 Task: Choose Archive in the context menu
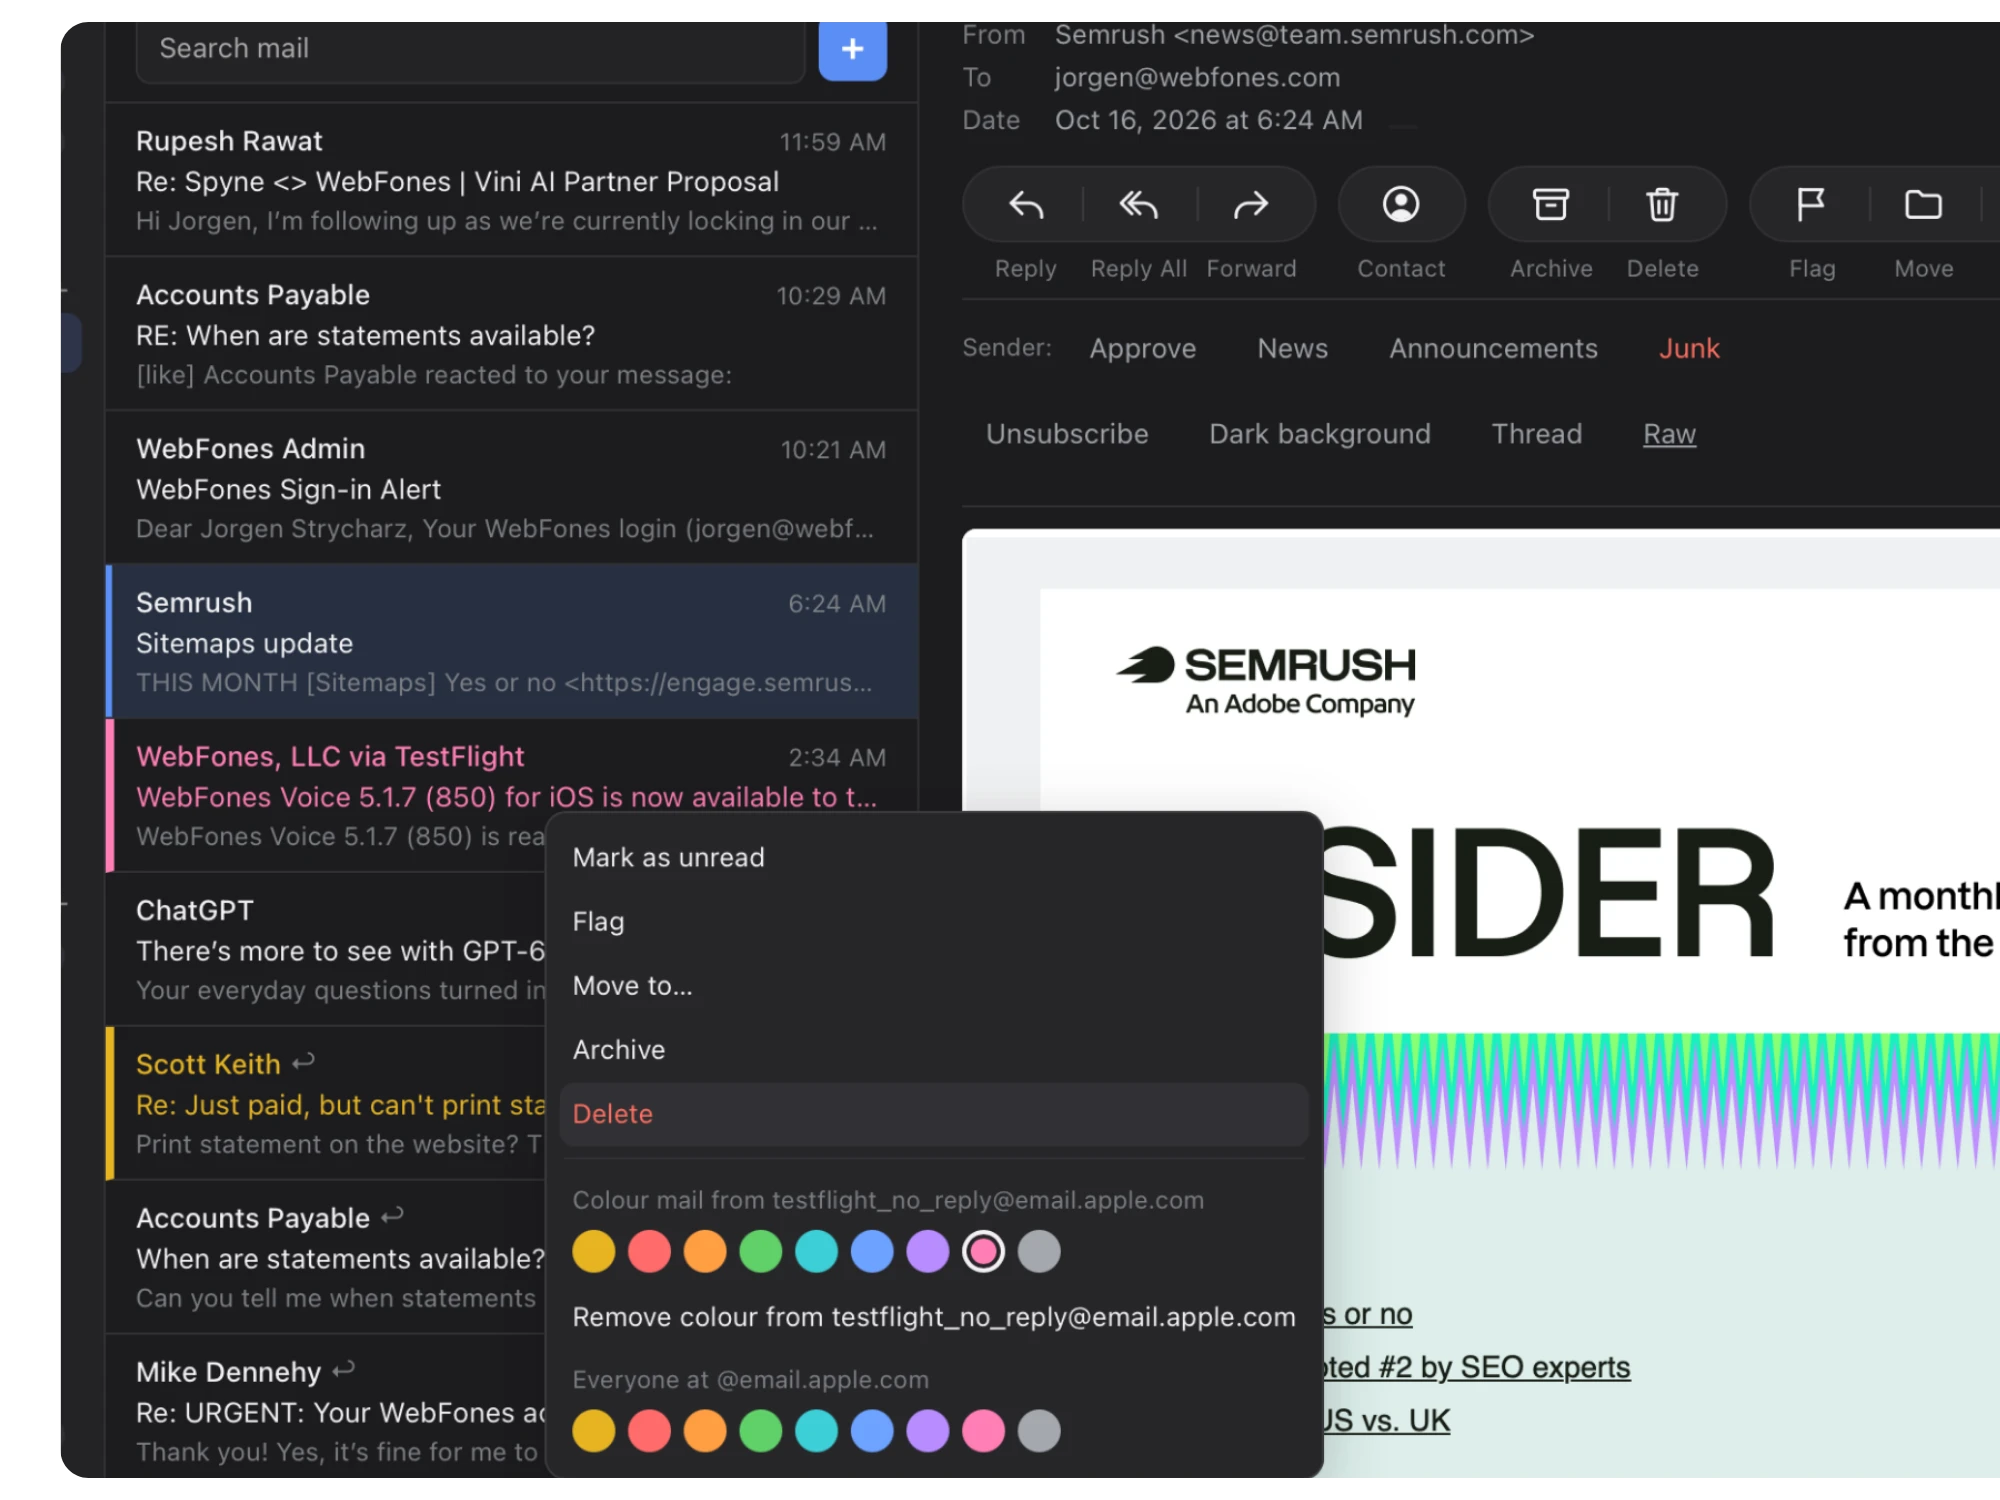(x=934, y=1049)
